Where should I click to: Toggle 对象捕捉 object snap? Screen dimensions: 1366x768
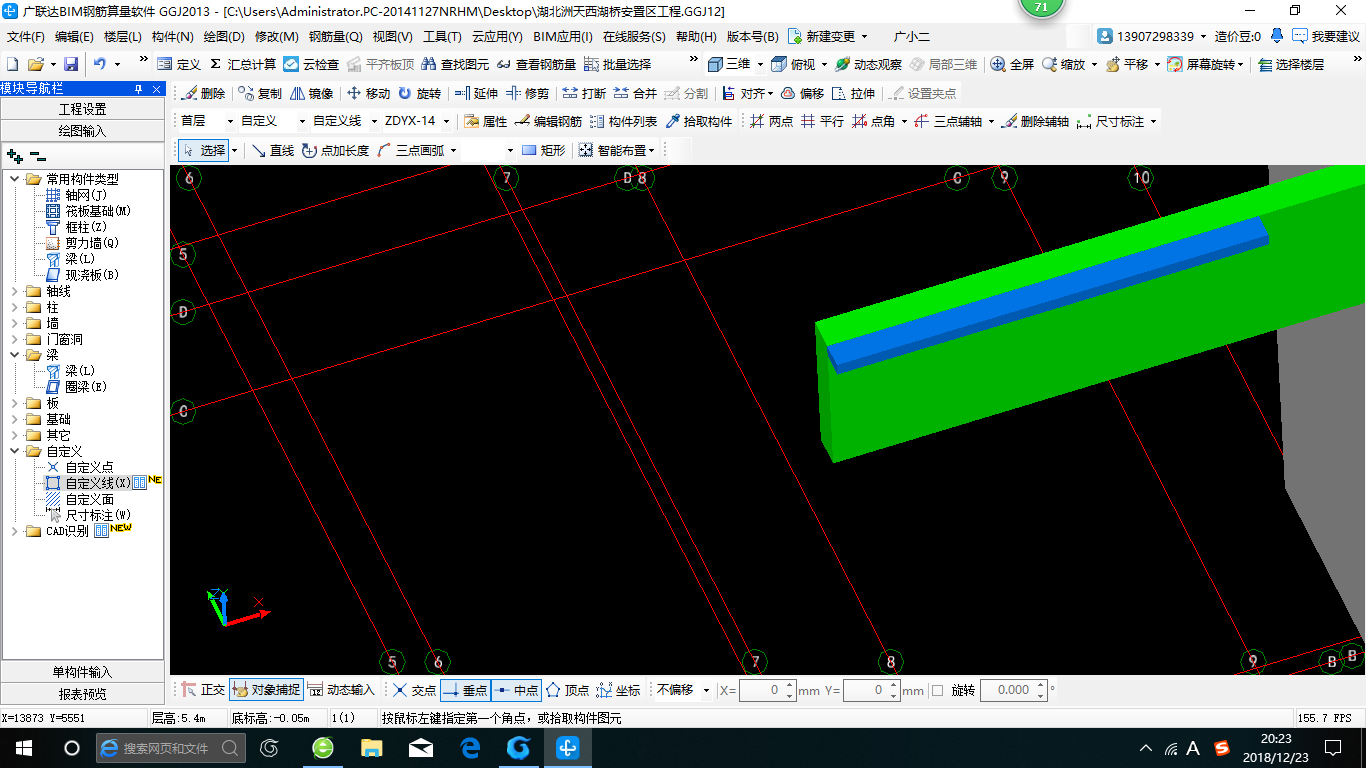(266, 690)
